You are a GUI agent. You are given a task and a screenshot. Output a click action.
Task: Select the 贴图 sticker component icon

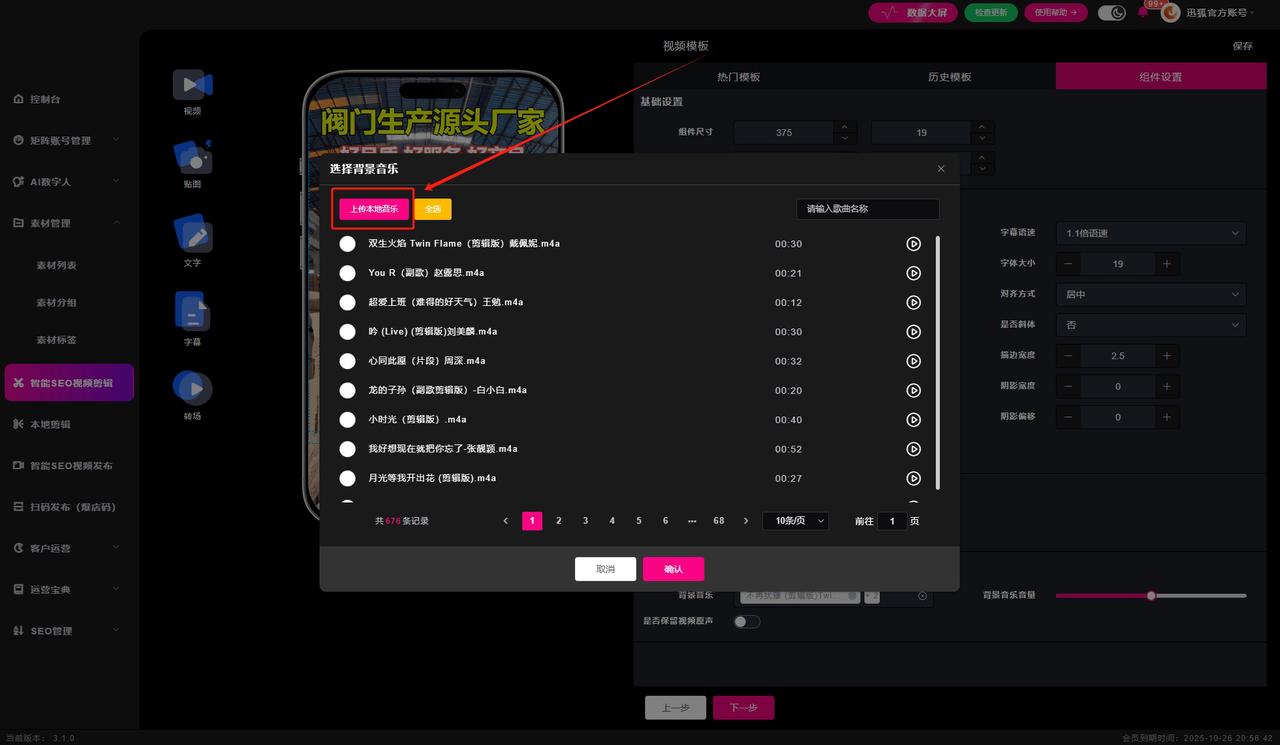[192, 158]
